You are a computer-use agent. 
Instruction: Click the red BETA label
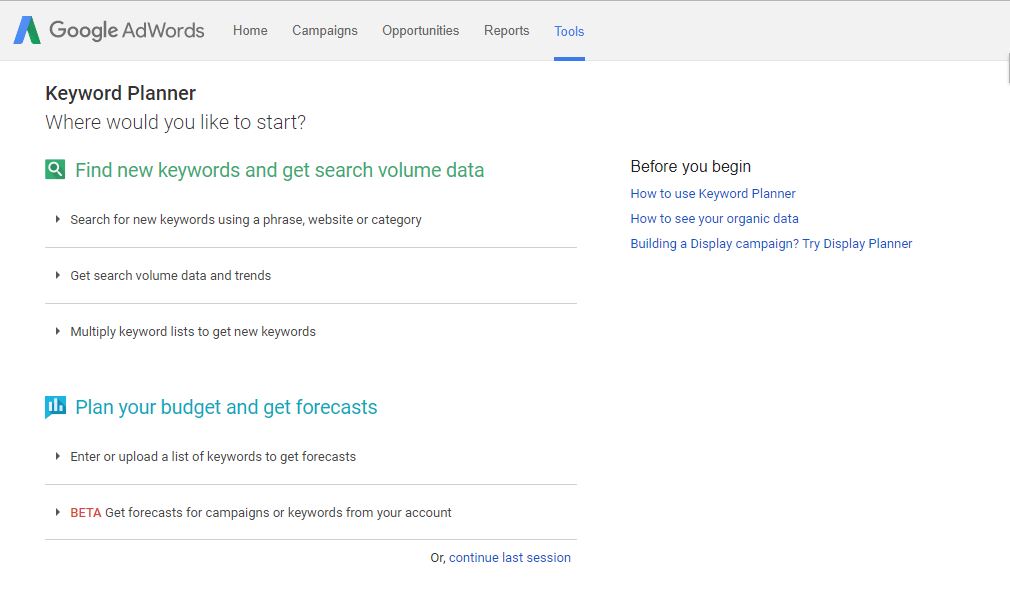pos(86,513)
